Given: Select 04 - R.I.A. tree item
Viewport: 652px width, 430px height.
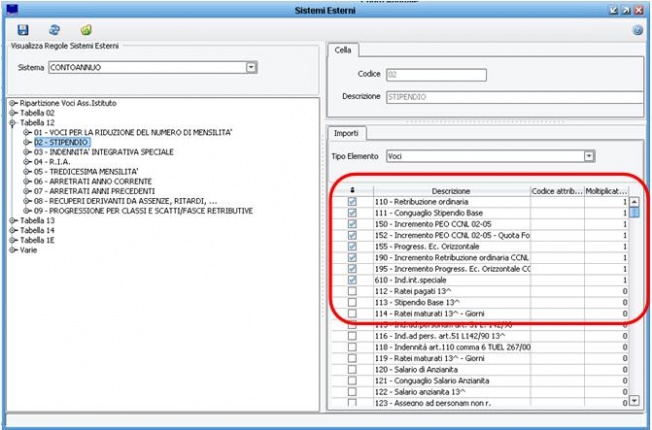Looking at the screenshot, I should click(52, 162).
